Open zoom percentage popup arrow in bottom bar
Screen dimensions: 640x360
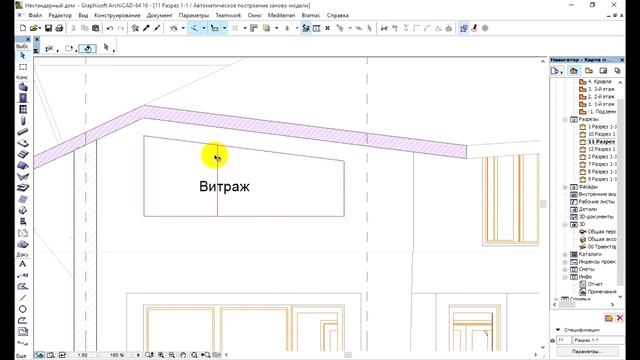point(138,355)
